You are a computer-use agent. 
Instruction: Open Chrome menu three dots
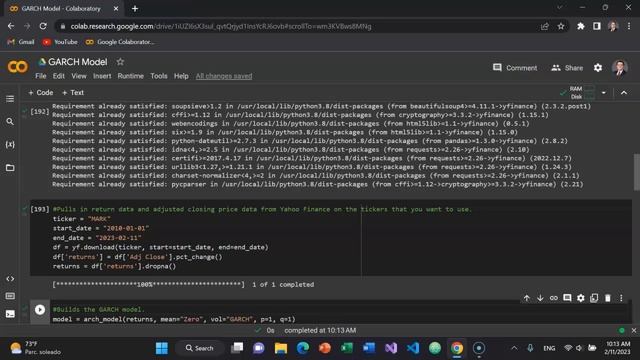pyautogui.click(x=629, y=26)
